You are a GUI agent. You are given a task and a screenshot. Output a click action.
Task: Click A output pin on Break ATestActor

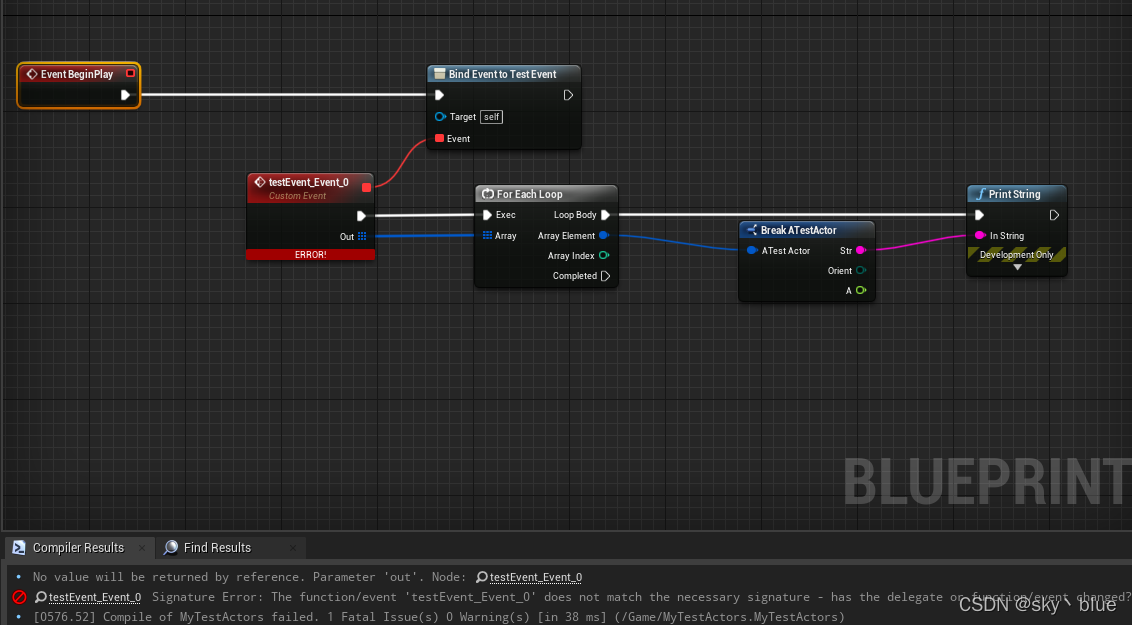pos(861,290)
